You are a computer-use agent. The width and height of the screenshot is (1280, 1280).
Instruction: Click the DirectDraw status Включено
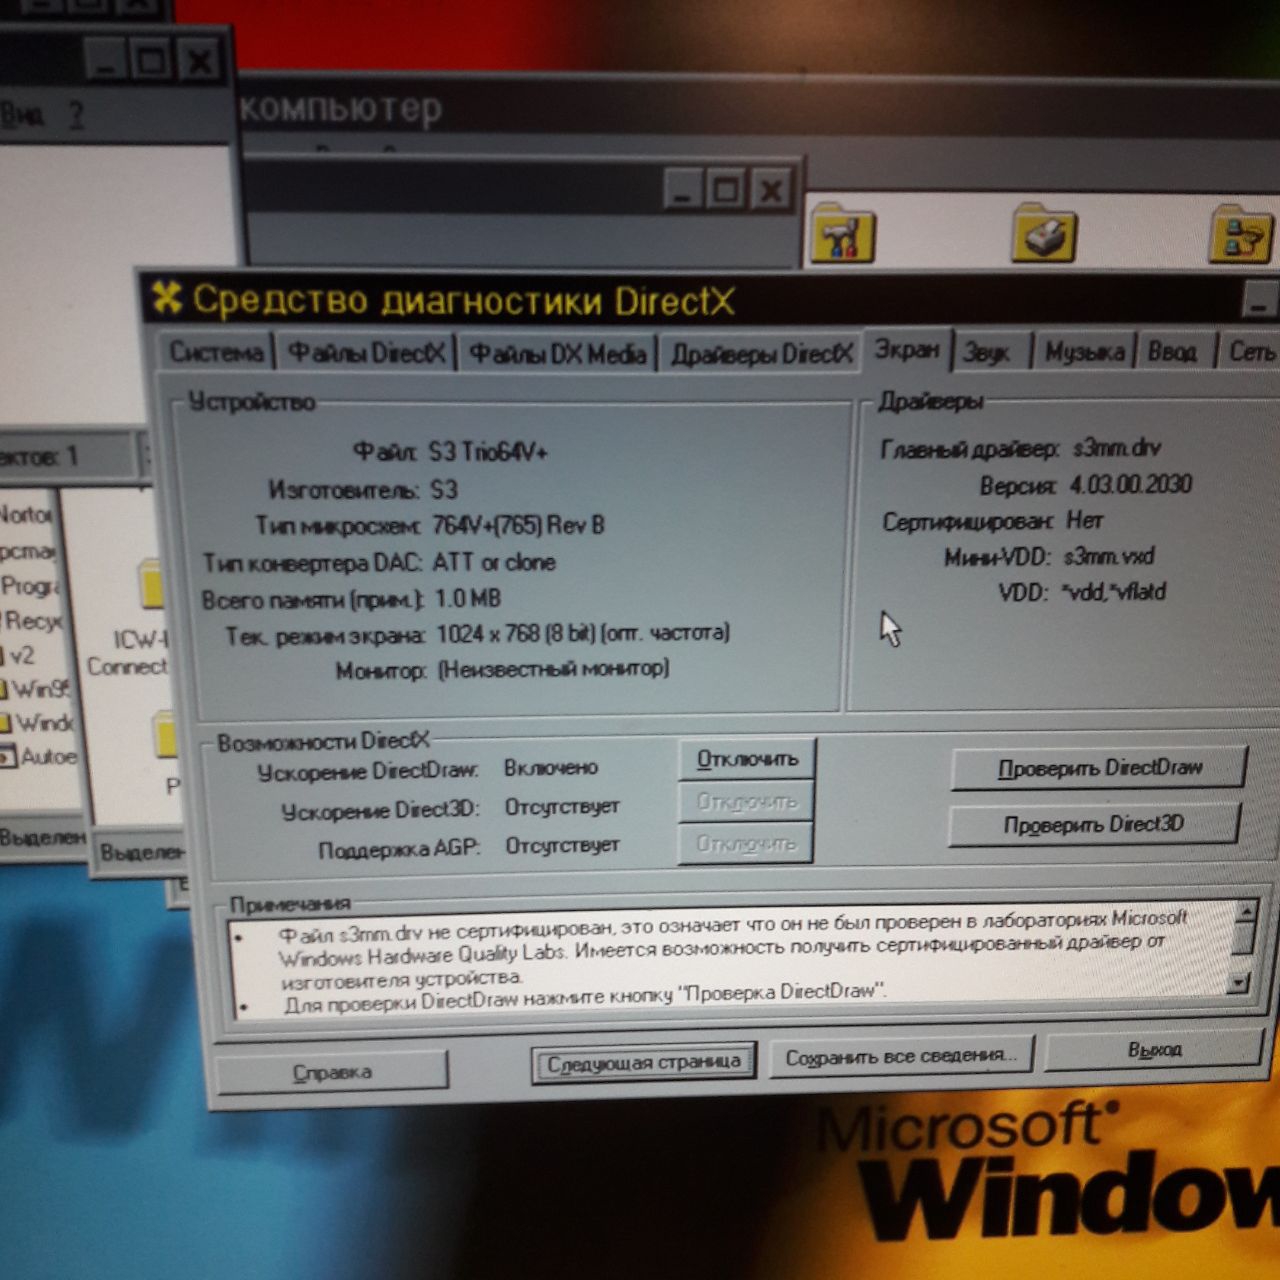click(551, 768)
